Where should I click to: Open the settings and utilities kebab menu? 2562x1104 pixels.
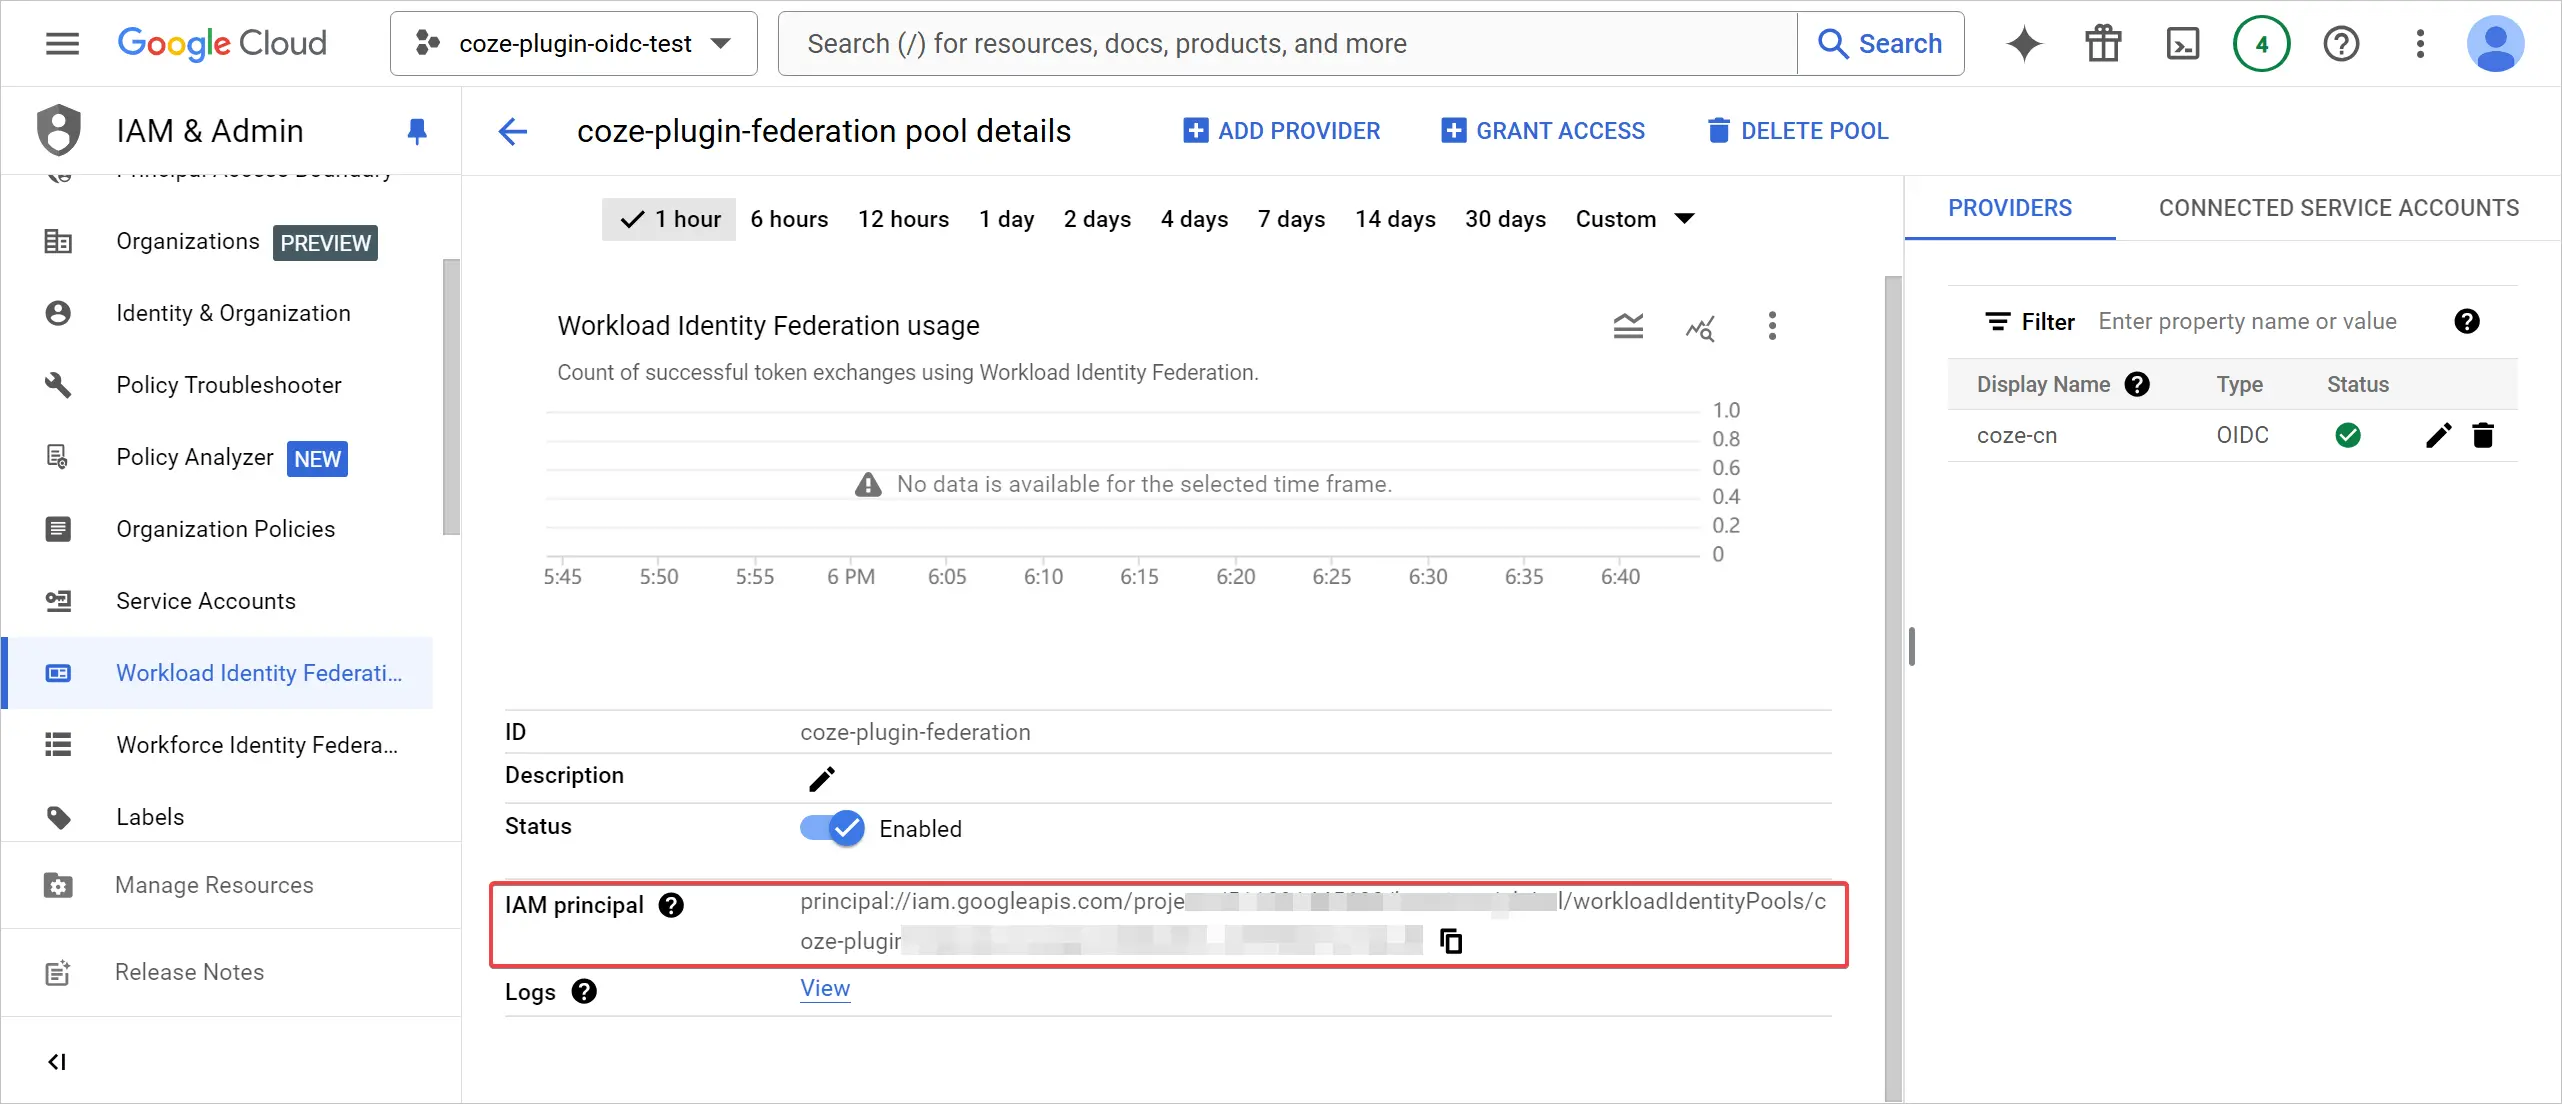2420,44
